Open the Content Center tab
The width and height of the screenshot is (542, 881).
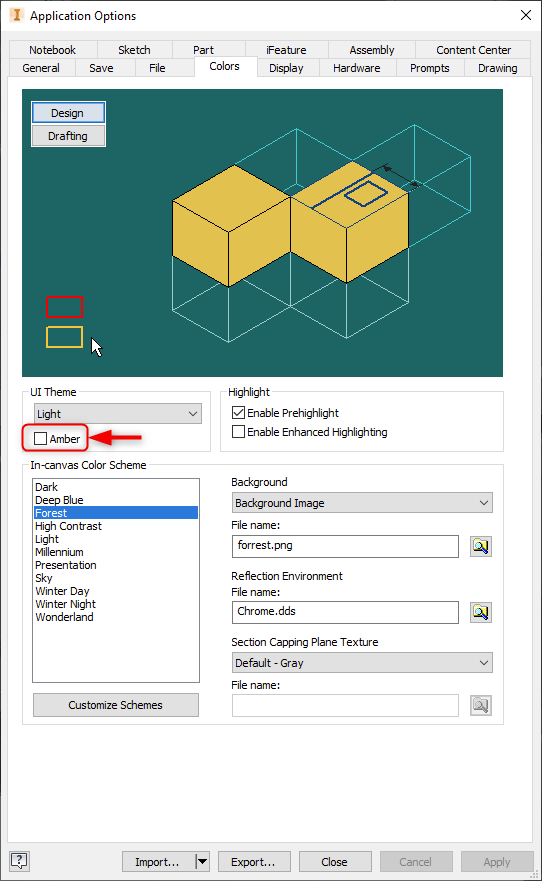[x=473, y=50]
